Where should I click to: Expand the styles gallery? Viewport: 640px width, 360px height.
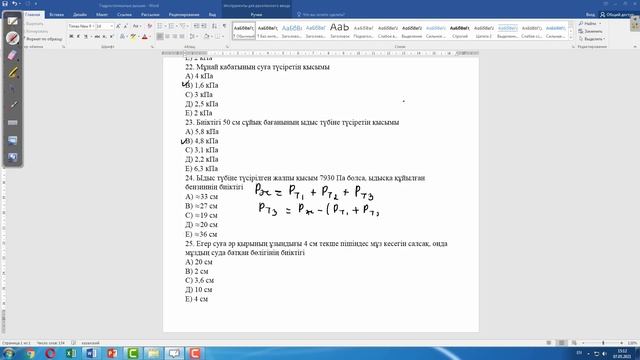click(571, 37)
